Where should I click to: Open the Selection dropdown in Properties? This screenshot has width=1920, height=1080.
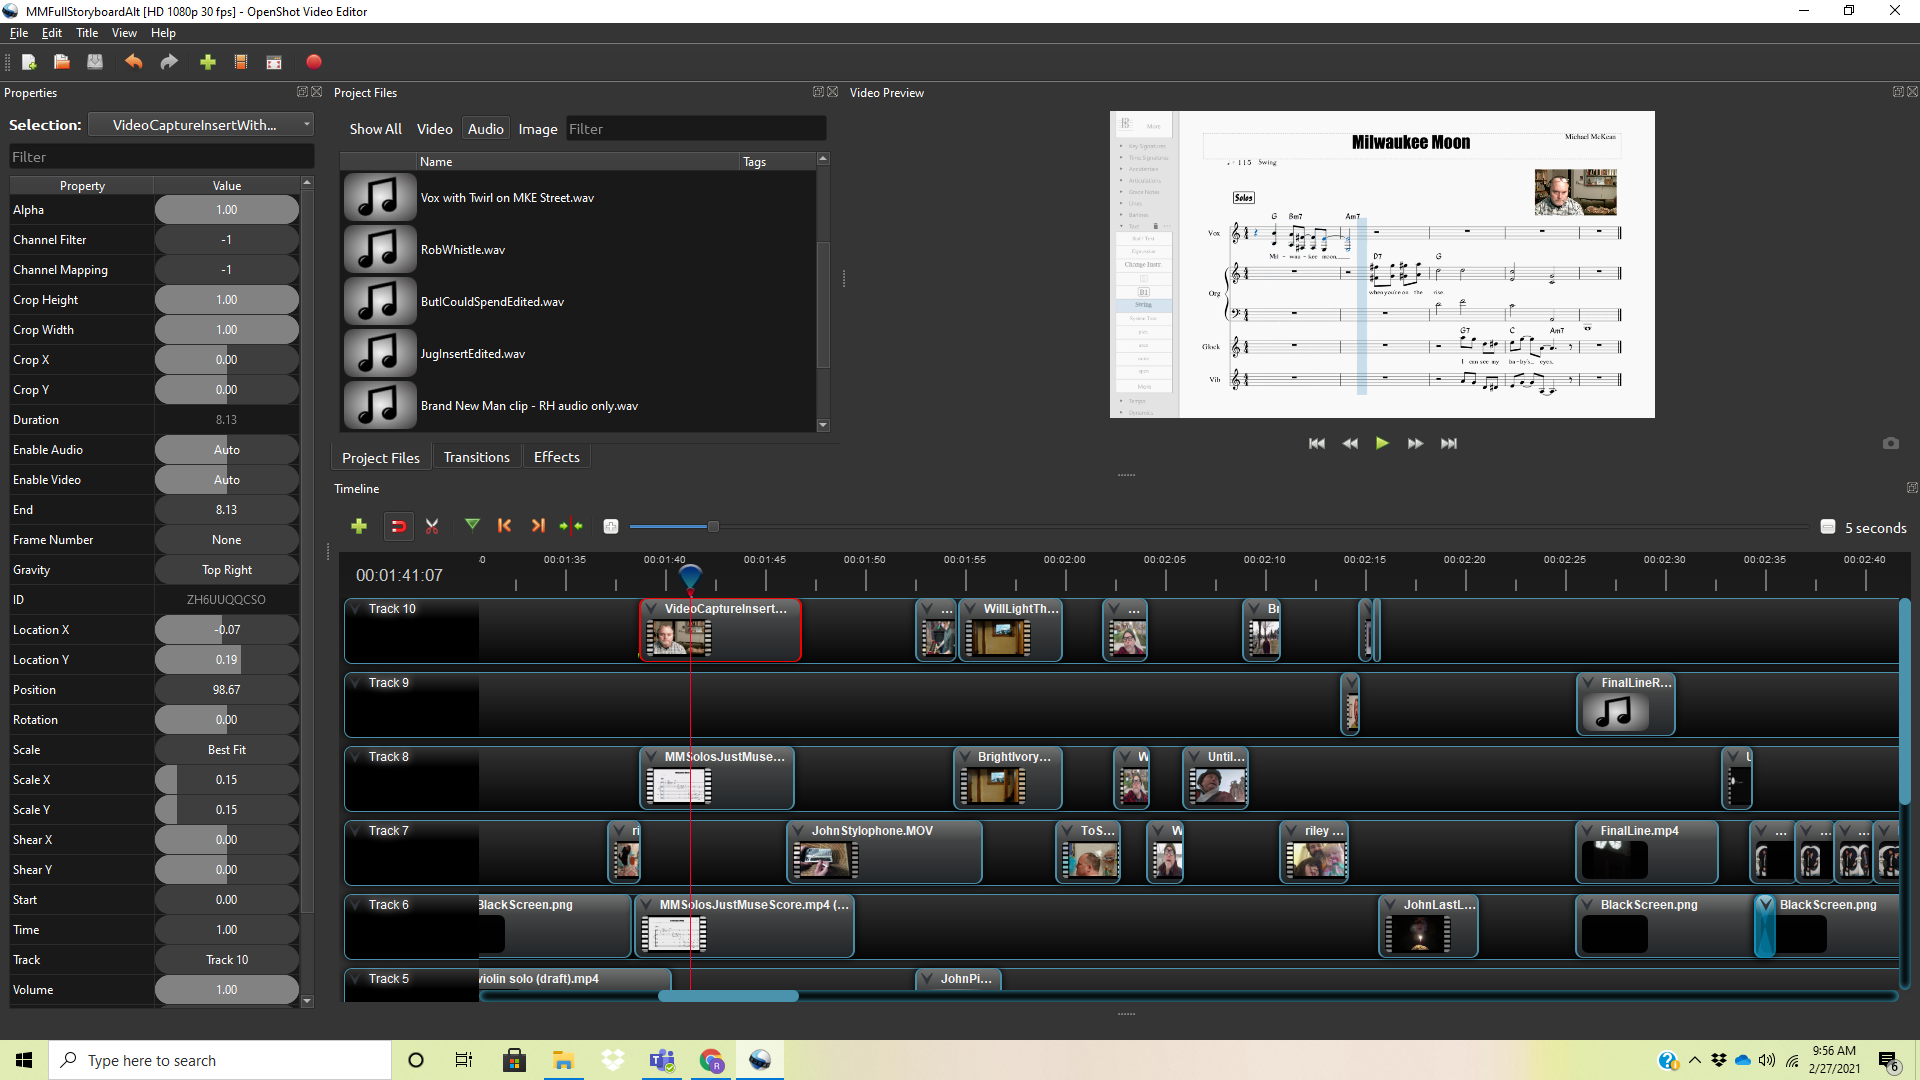(x=201, y=125)
